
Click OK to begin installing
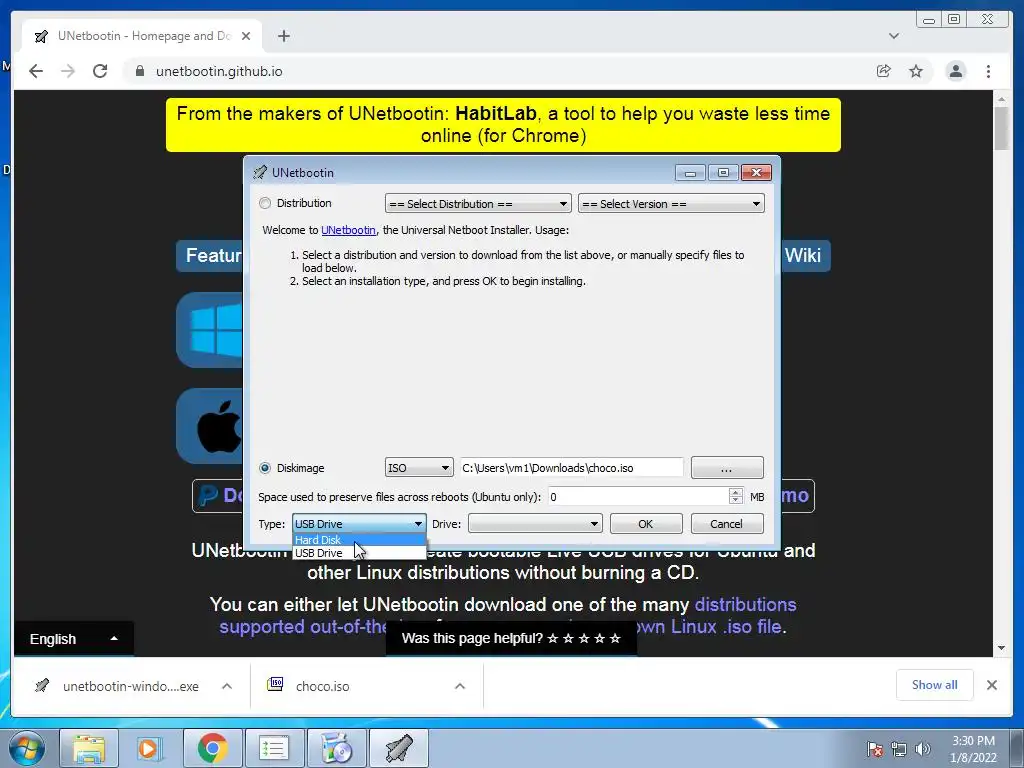coord(645,524)
